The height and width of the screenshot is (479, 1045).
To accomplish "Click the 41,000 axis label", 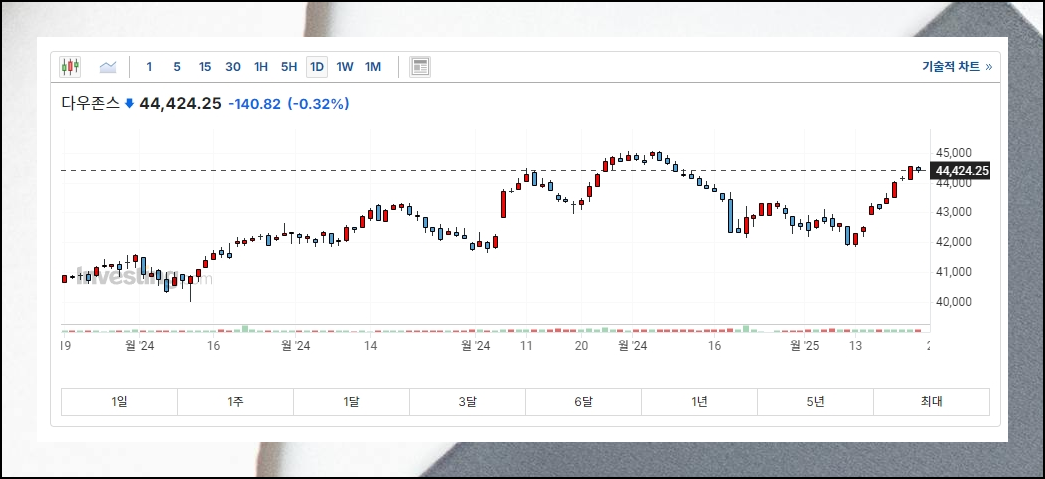I will click(953, 272).
